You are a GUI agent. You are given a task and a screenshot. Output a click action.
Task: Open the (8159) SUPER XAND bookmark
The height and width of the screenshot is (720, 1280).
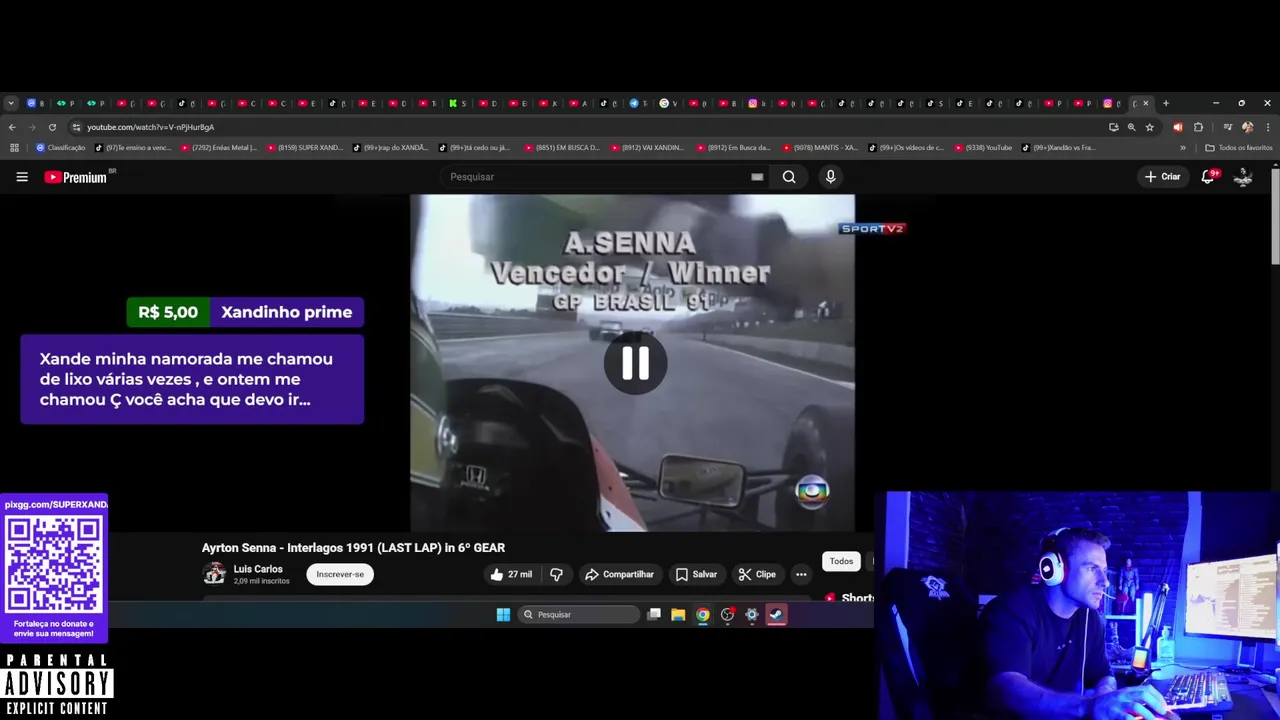(304, 148)
